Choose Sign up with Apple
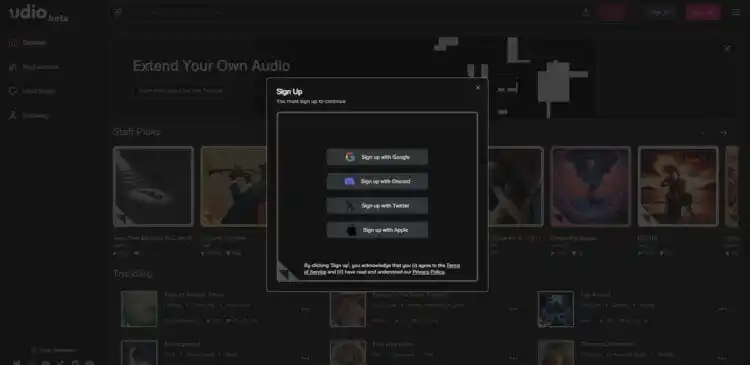 click(x=377, y=230)
